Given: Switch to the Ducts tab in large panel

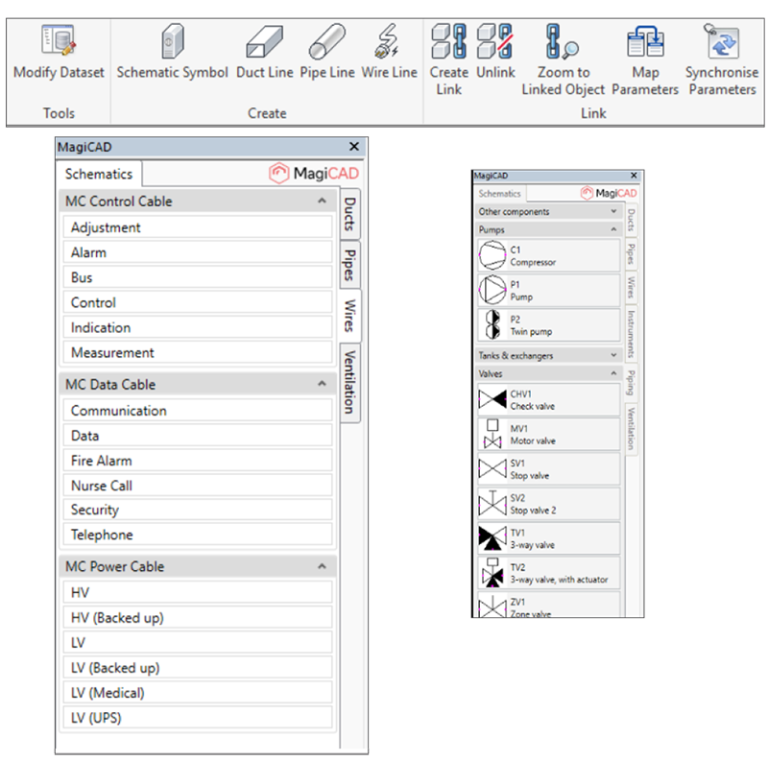Looking at the screenshot, I should click(350, 214).
